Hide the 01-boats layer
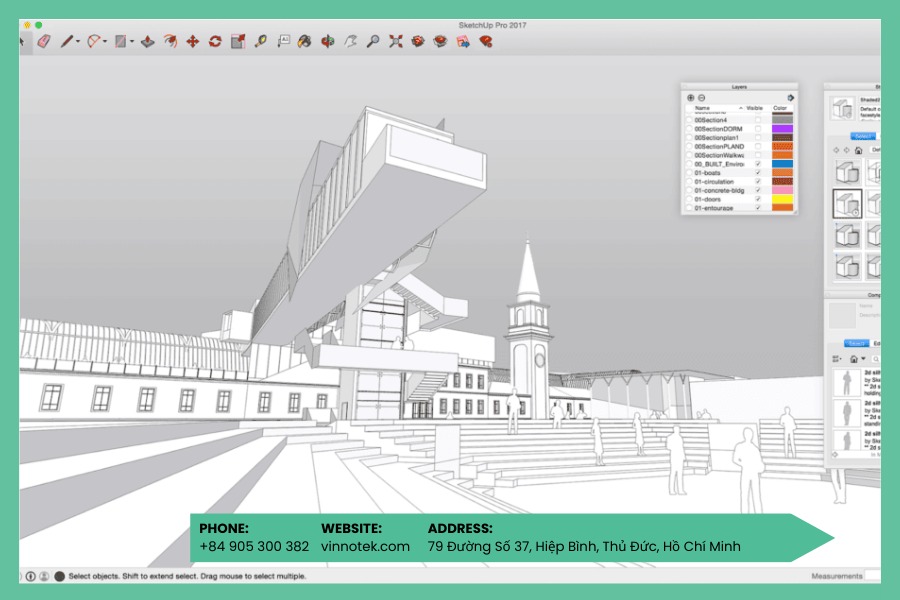The width and height of the screenshot is (900, 600). point(758,173)
